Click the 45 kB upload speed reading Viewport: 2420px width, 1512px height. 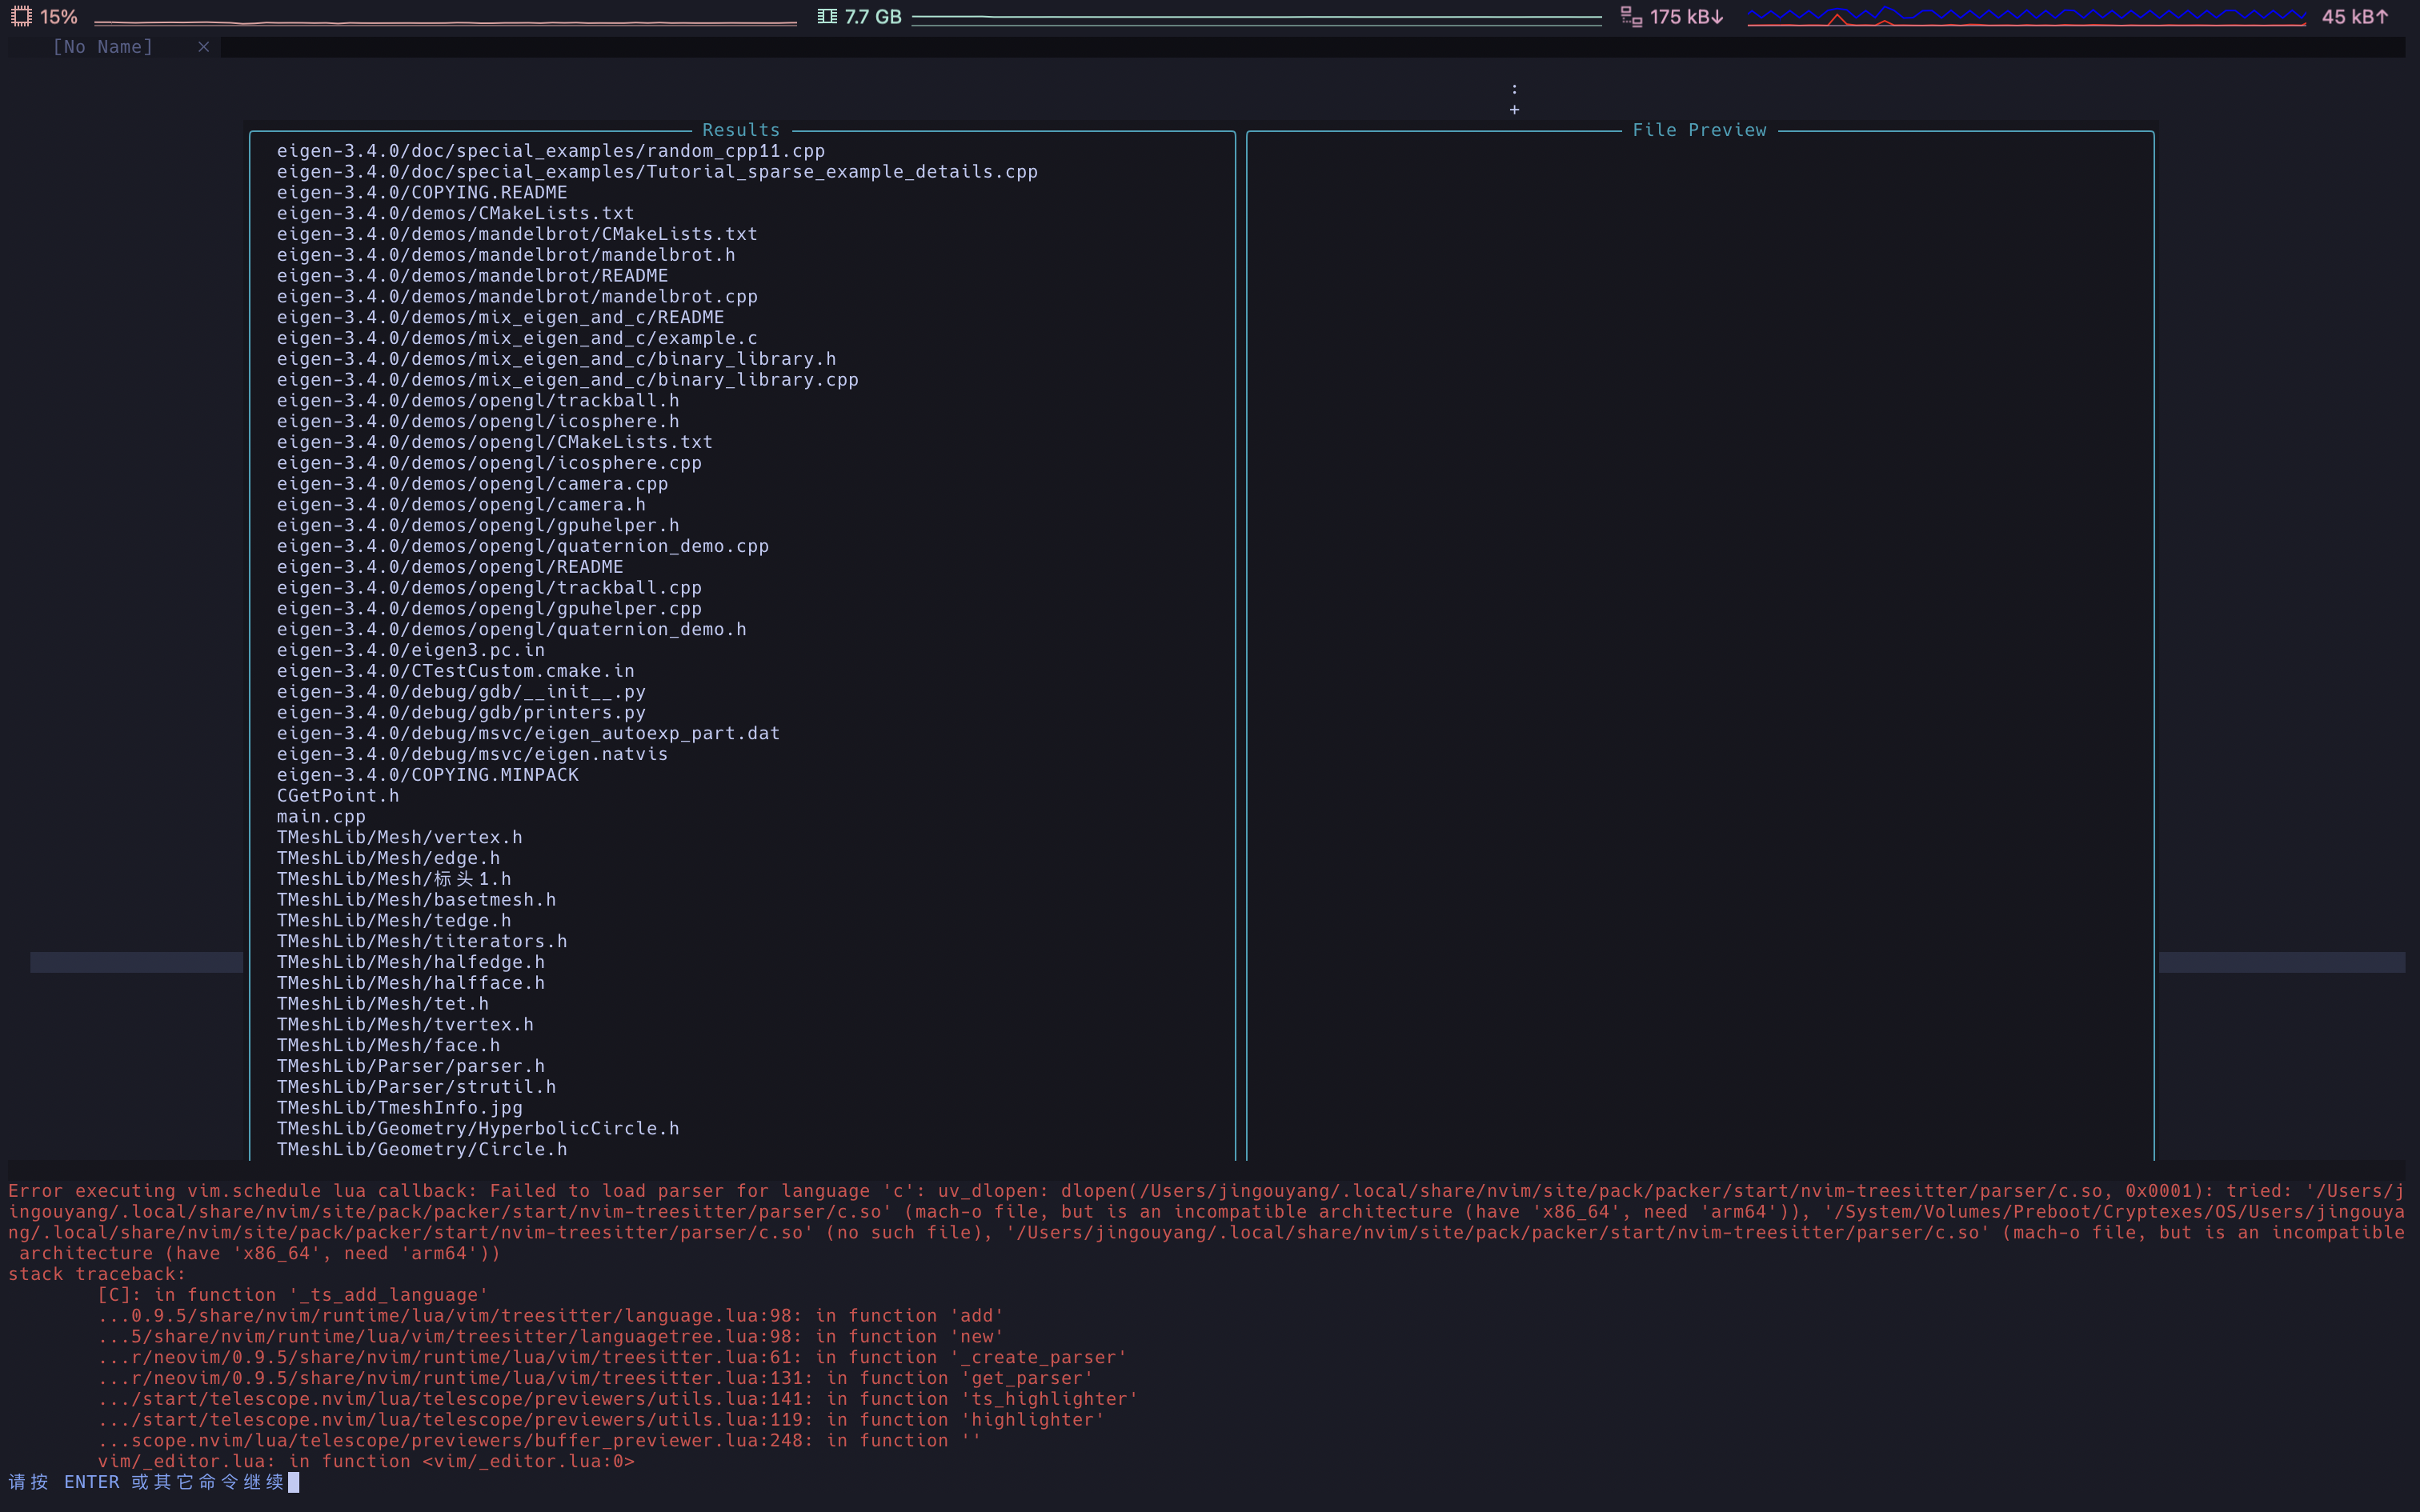pos(2355,17)
